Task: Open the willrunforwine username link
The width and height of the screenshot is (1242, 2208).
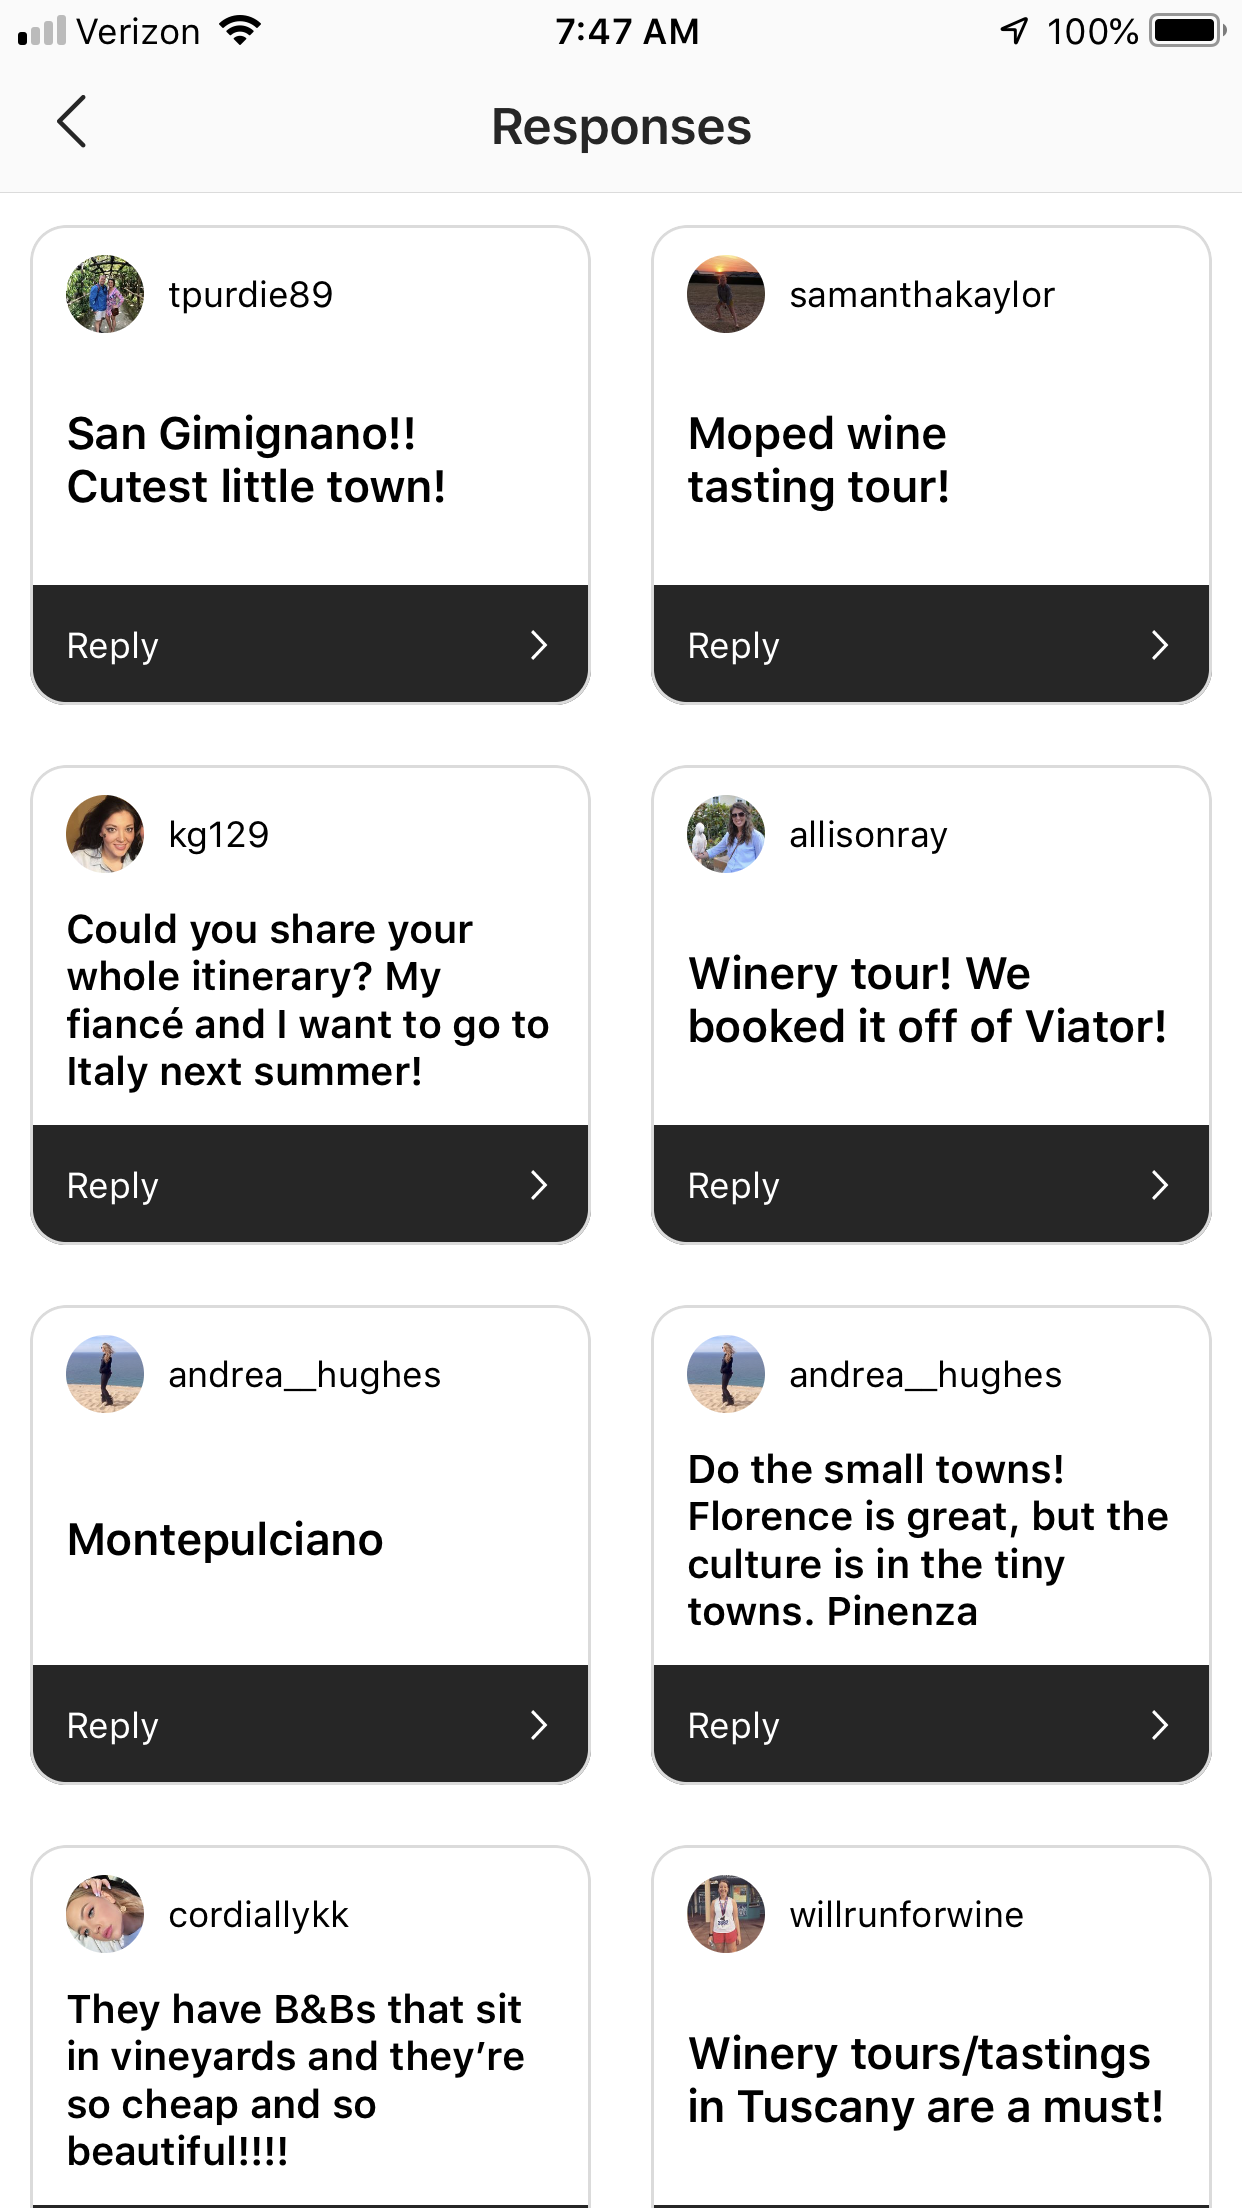Action: point(906,1915)
